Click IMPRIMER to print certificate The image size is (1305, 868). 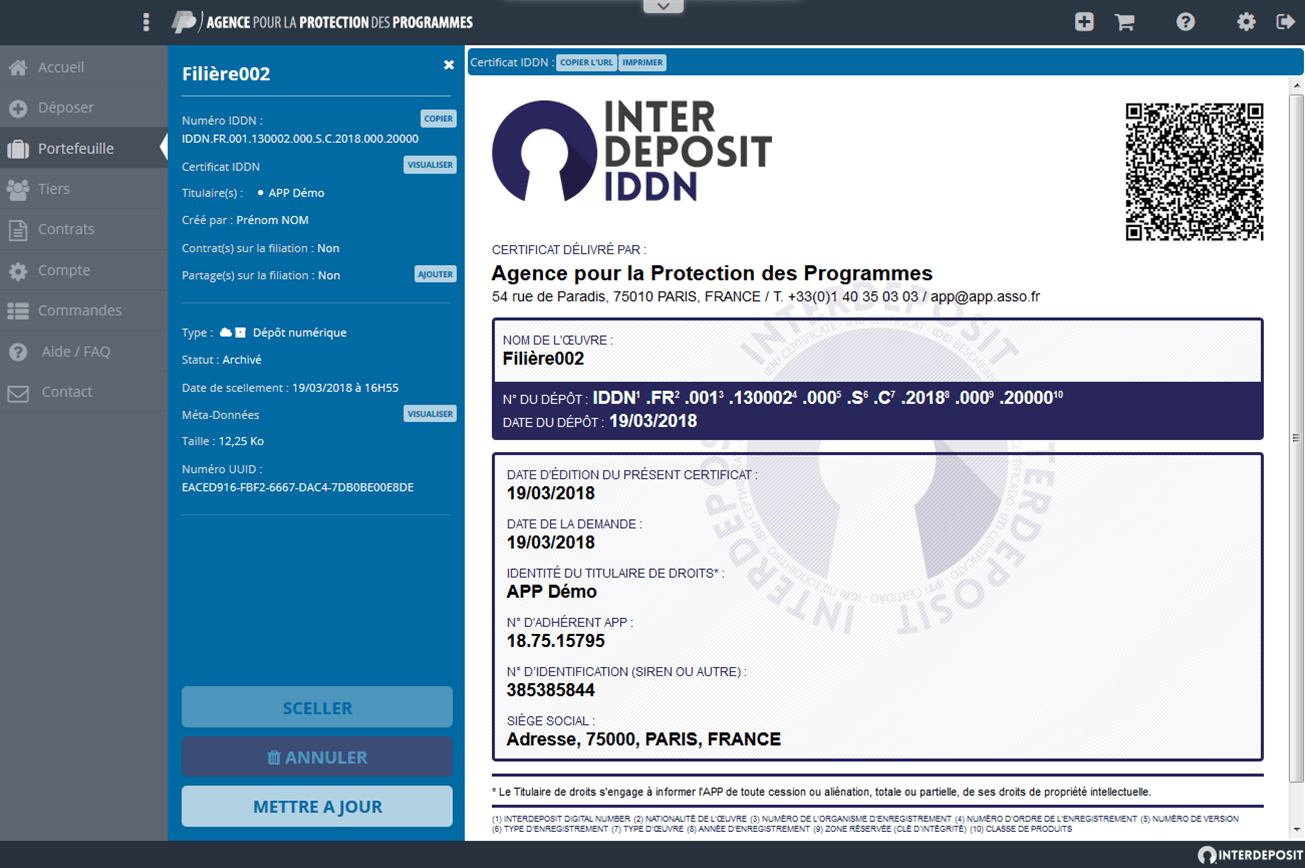click(x=642, y=62)
